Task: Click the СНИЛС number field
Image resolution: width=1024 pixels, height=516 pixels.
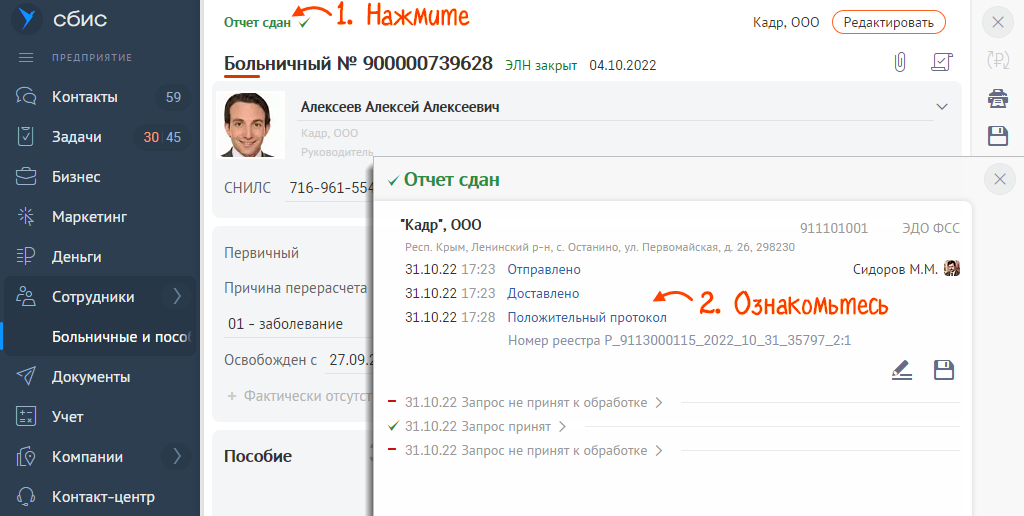Action: (330, 188)
